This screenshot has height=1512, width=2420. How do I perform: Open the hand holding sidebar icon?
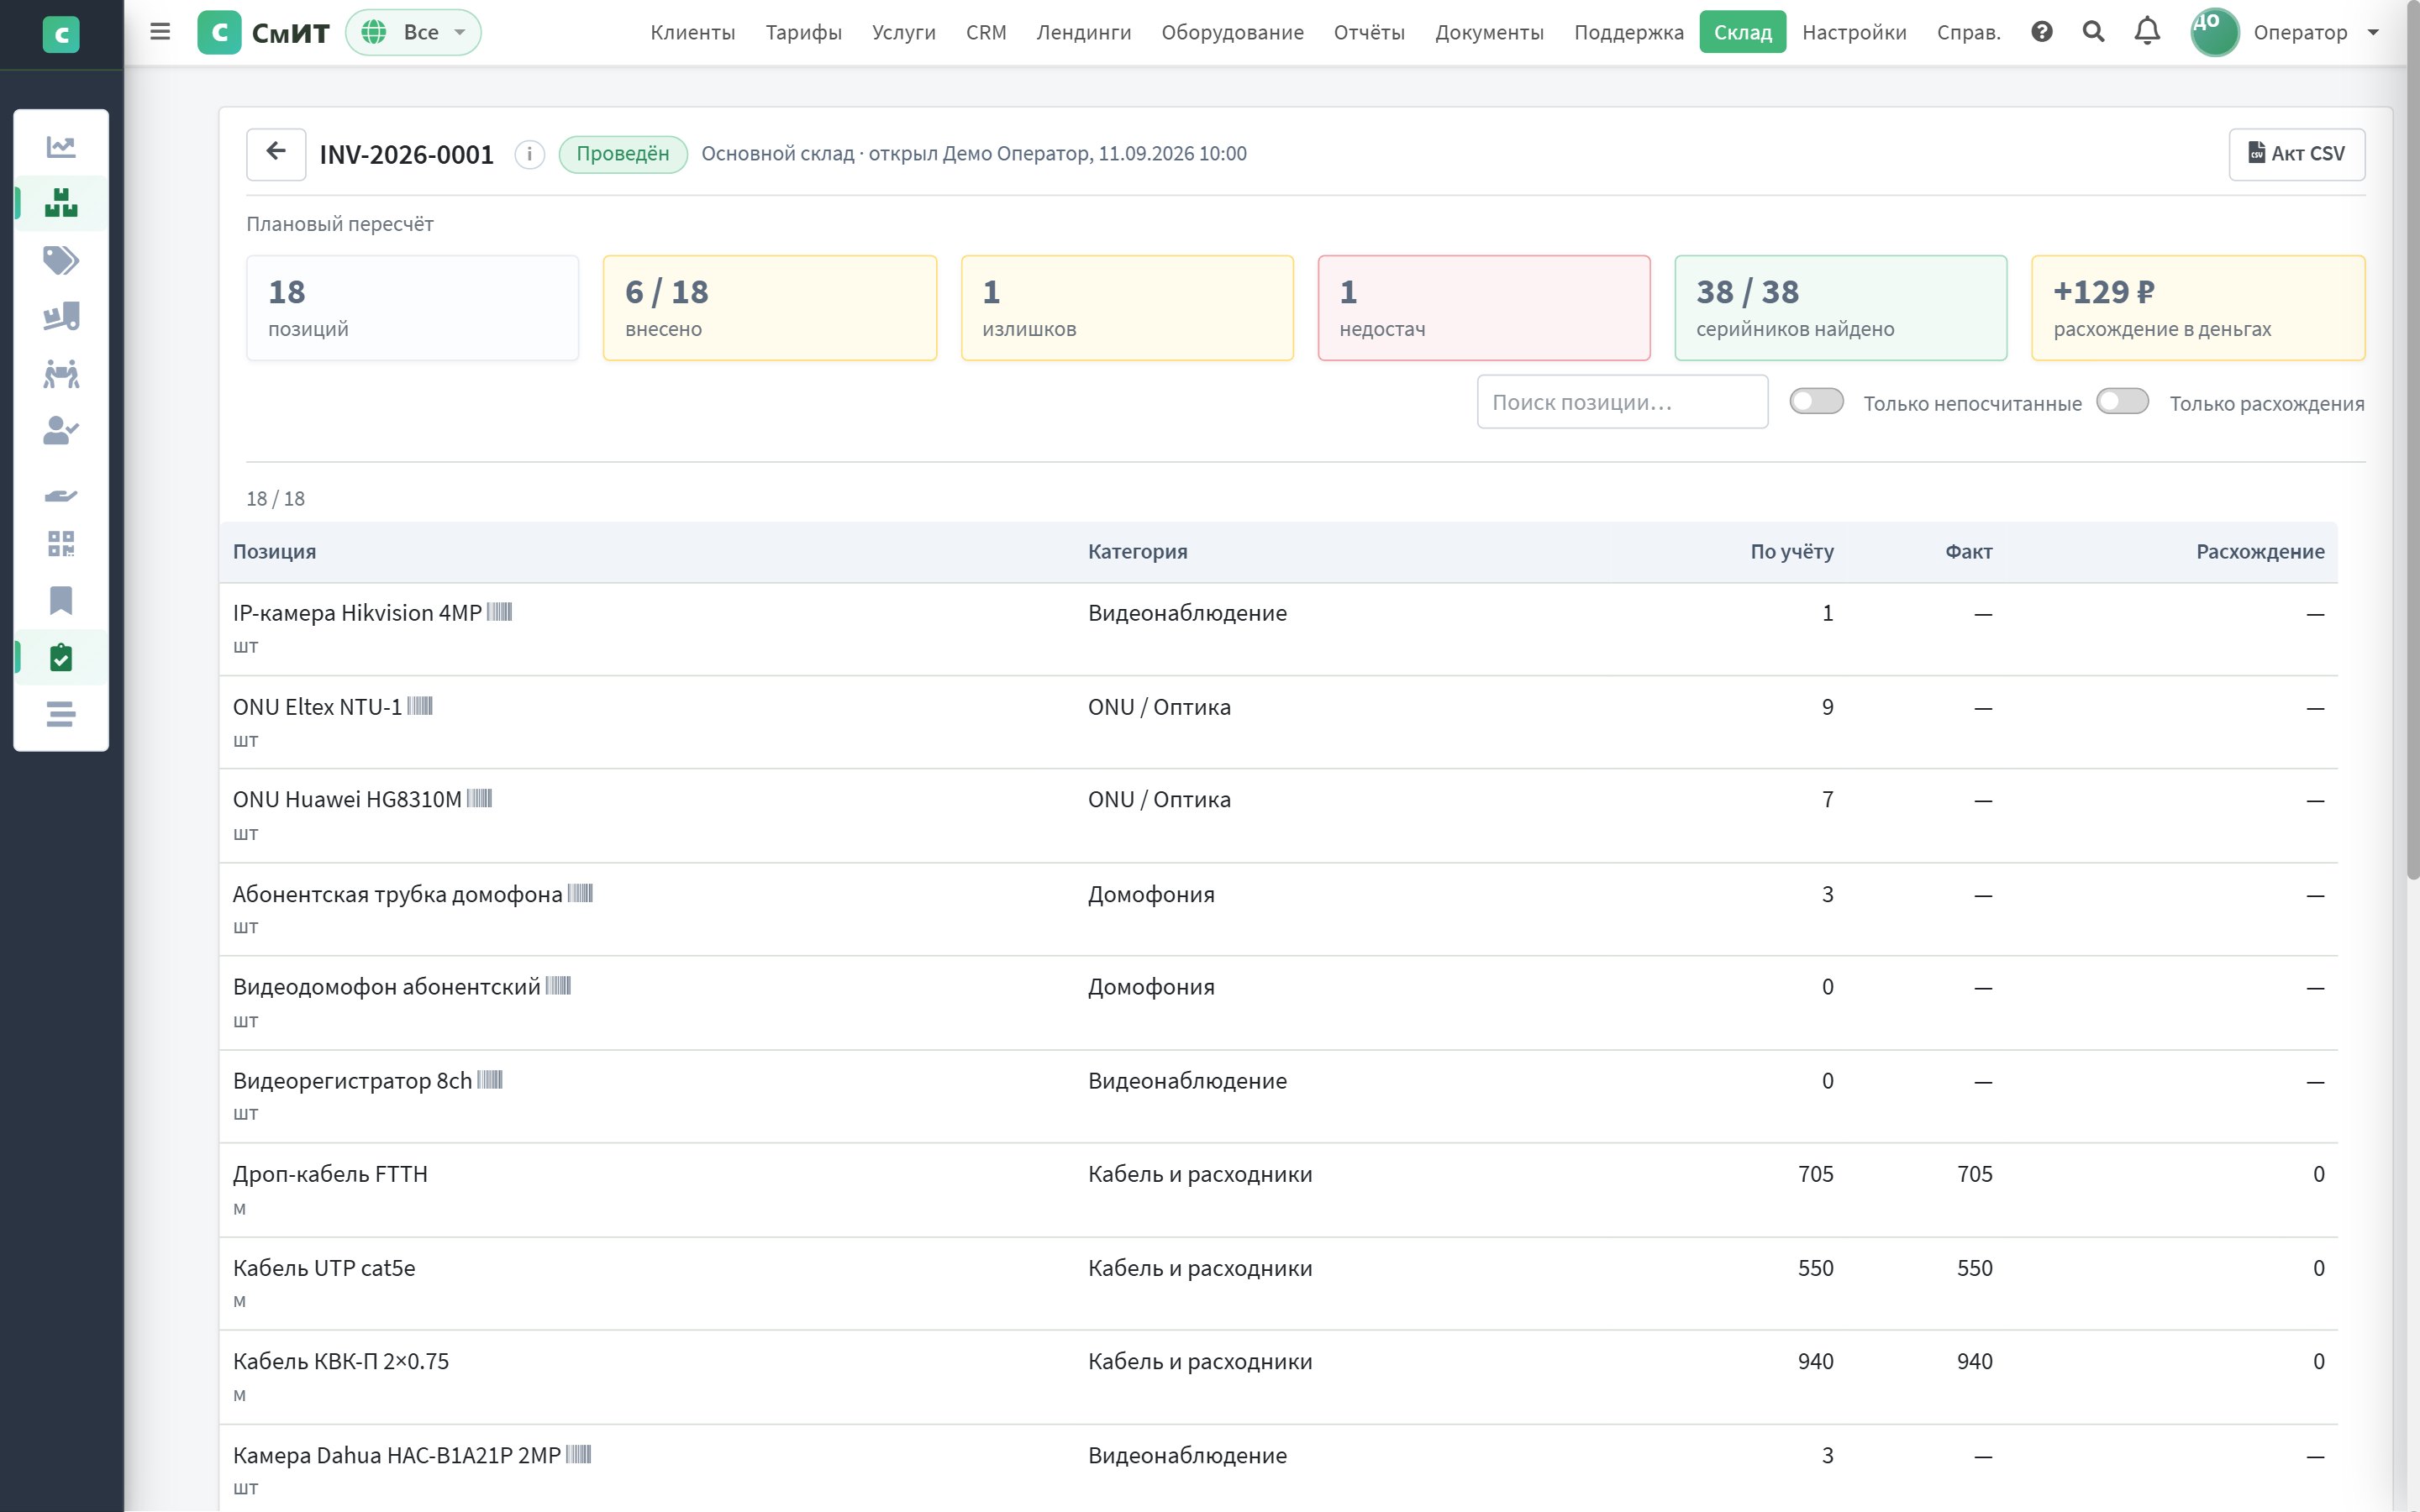point(61,495)
